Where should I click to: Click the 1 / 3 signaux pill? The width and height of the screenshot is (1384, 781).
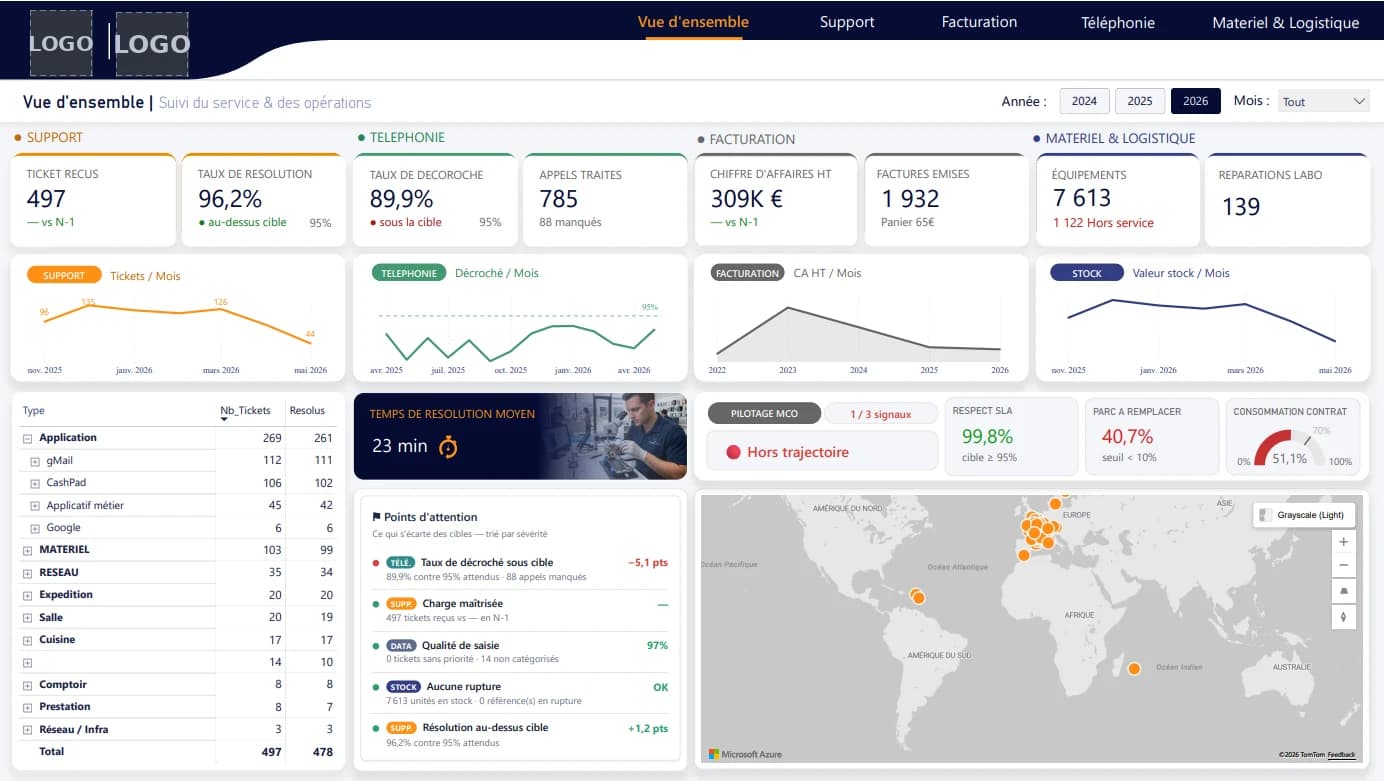[880, 414]
